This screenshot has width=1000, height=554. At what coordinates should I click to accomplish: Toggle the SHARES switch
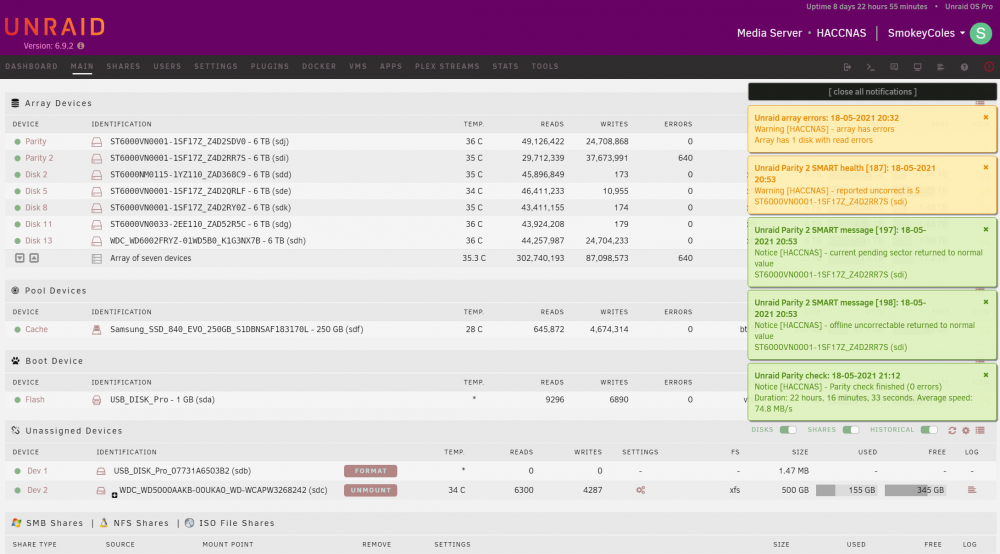(850, 430)
